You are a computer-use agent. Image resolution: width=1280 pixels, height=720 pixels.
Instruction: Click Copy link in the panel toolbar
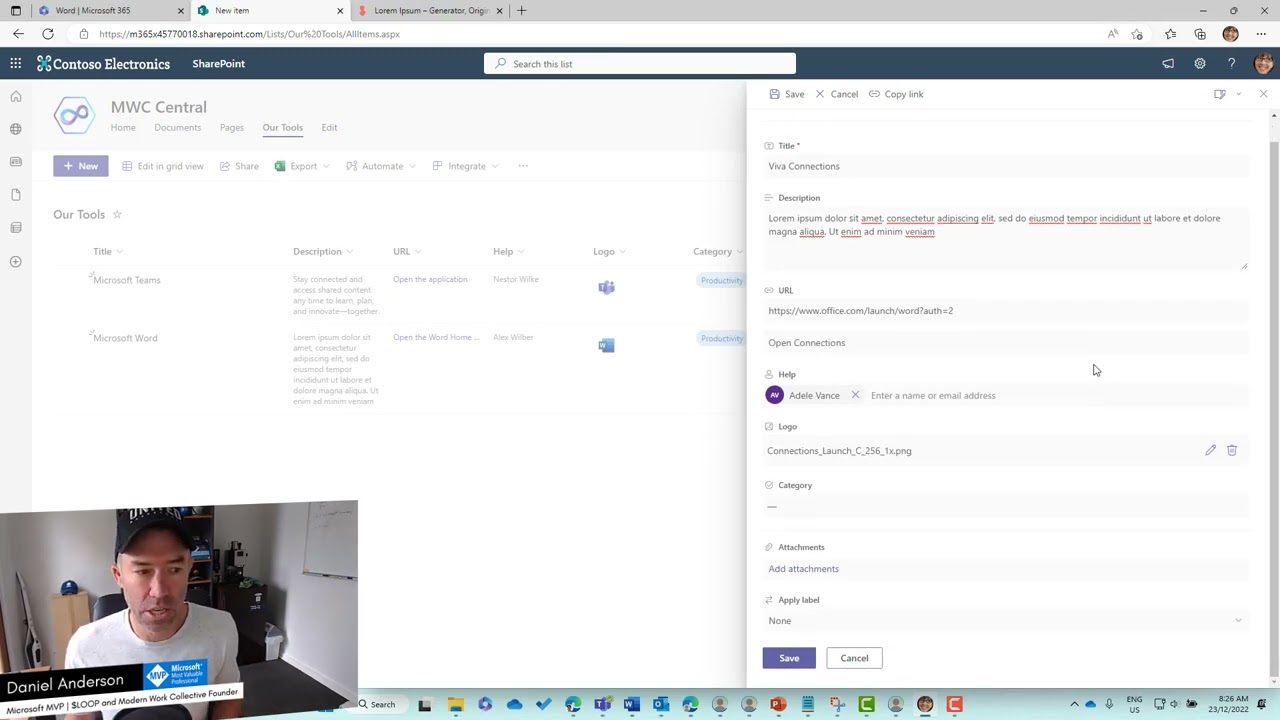click(896, 94)
